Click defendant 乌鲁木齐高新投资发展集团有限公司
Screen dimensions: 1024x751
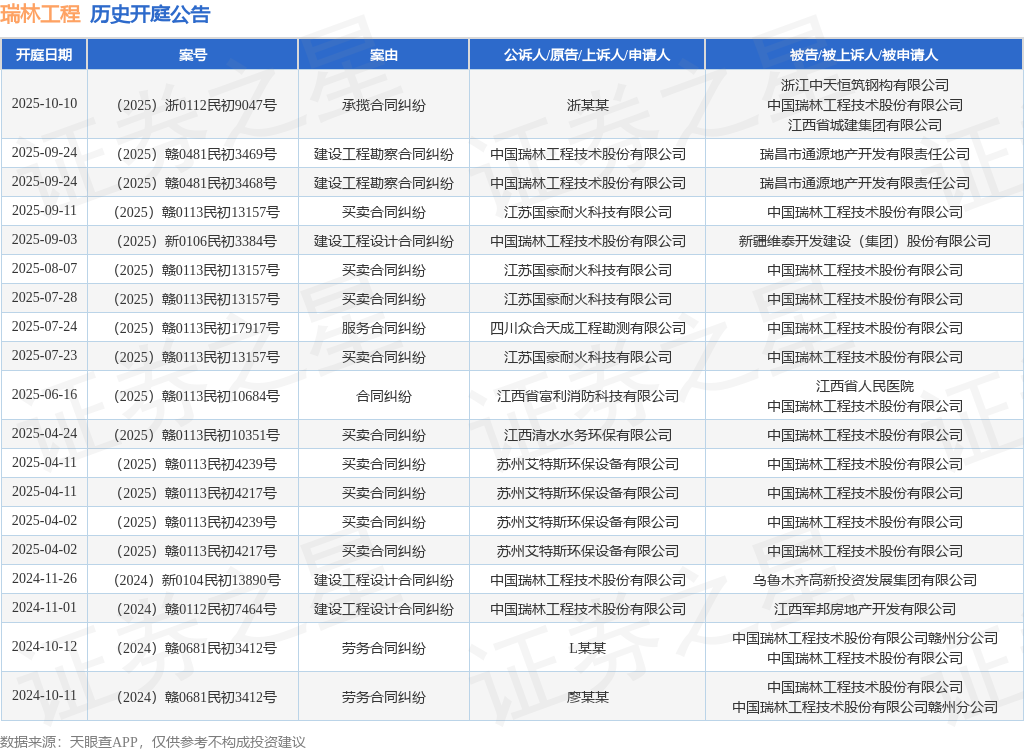click(x=865, y=580)
